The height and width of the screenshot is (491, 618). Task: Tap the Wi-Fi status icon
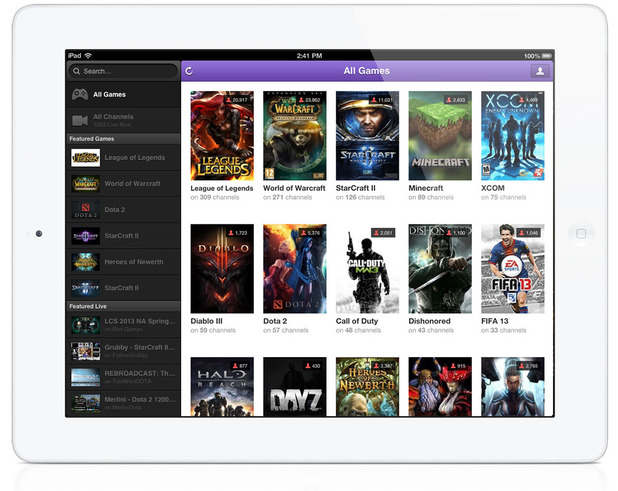(x=88, y=56)
